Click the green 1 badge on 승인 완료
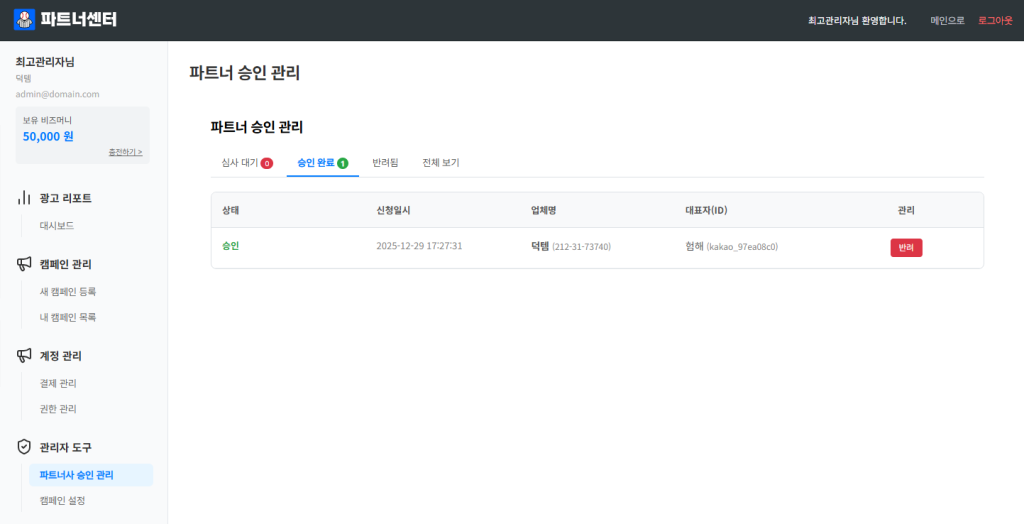The width and height of the screenshot is (1024, 524). point(342,163)
